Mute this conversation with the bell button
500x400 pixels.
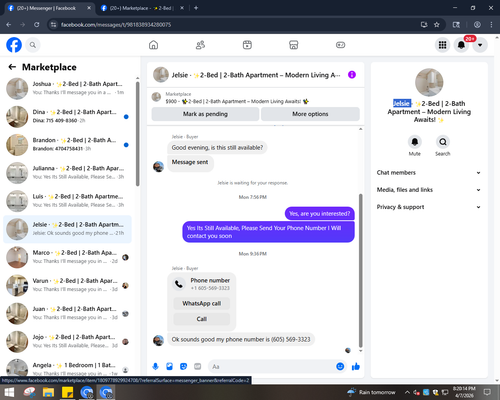click(x=415, y=142)
